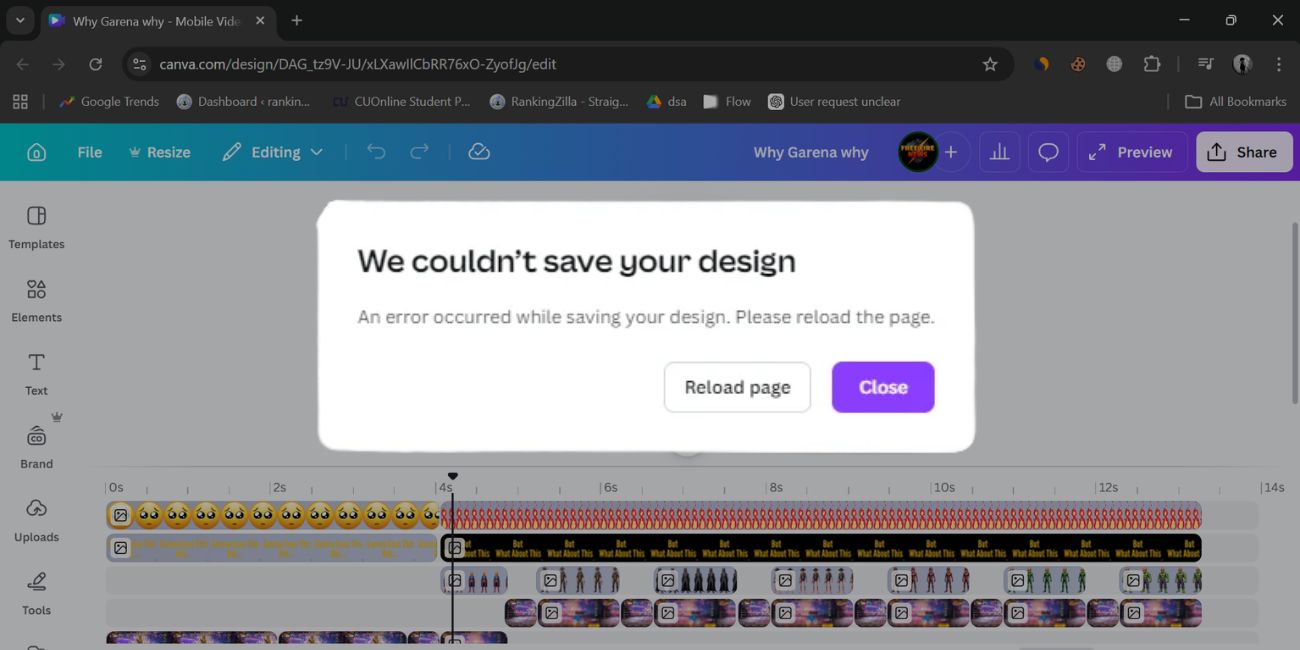Open the Tools panel
This screenshot has height=650, width=1300.
pyautogui.click(x=36, y=590)
